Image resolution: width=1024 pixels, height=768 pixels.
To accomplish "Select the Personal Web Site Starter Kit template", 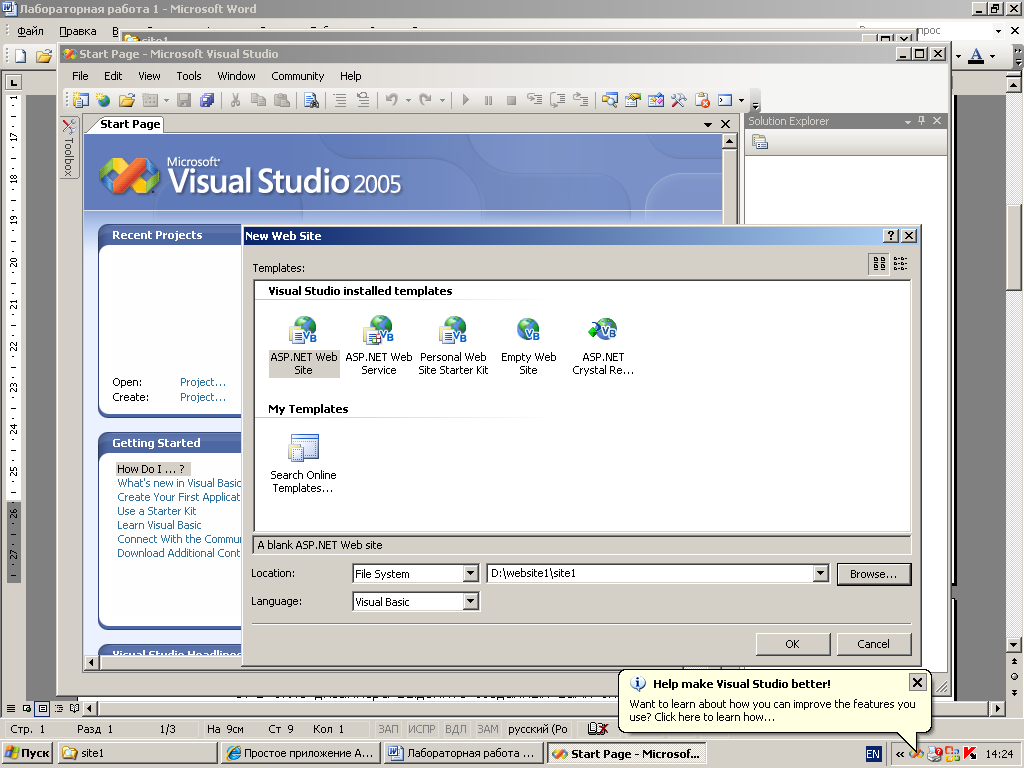I will click(x=453, y=346).
